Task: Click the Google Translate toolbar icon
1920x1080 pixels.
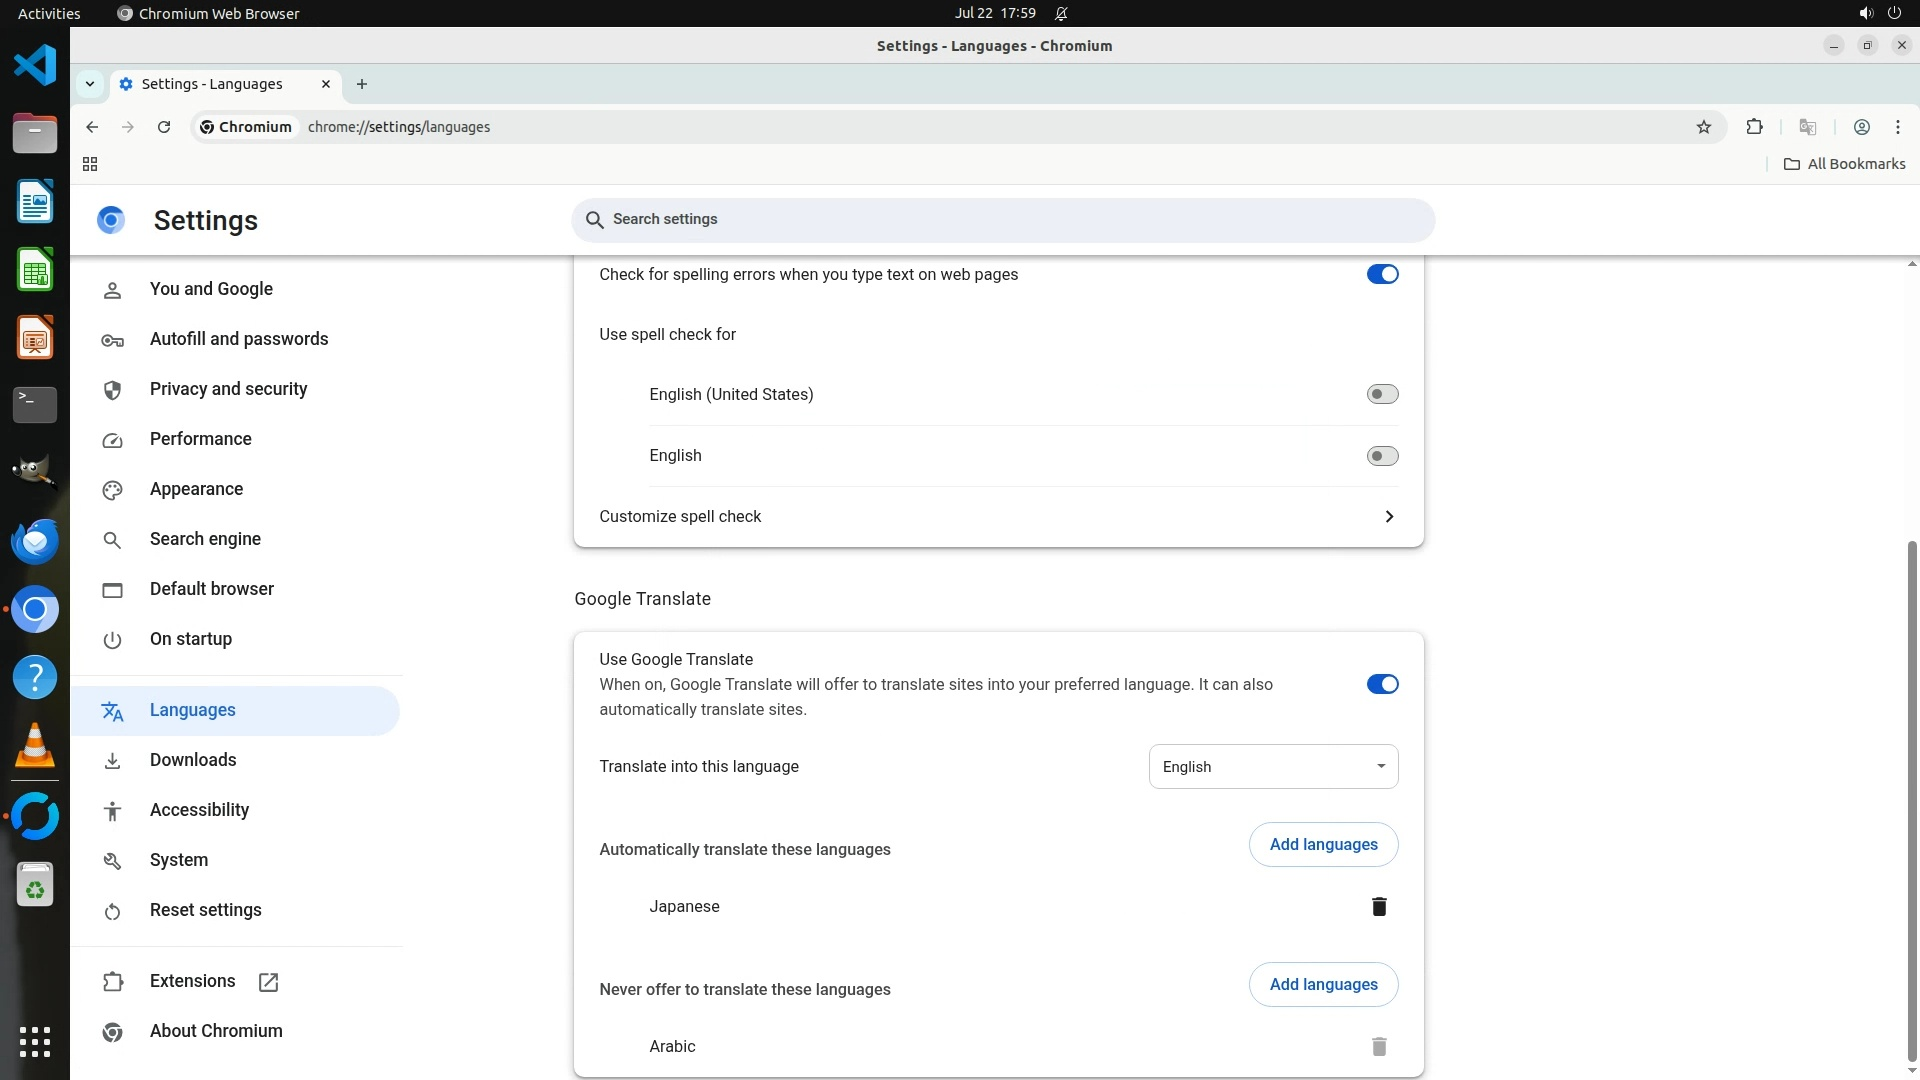Action: [1807, 127]
